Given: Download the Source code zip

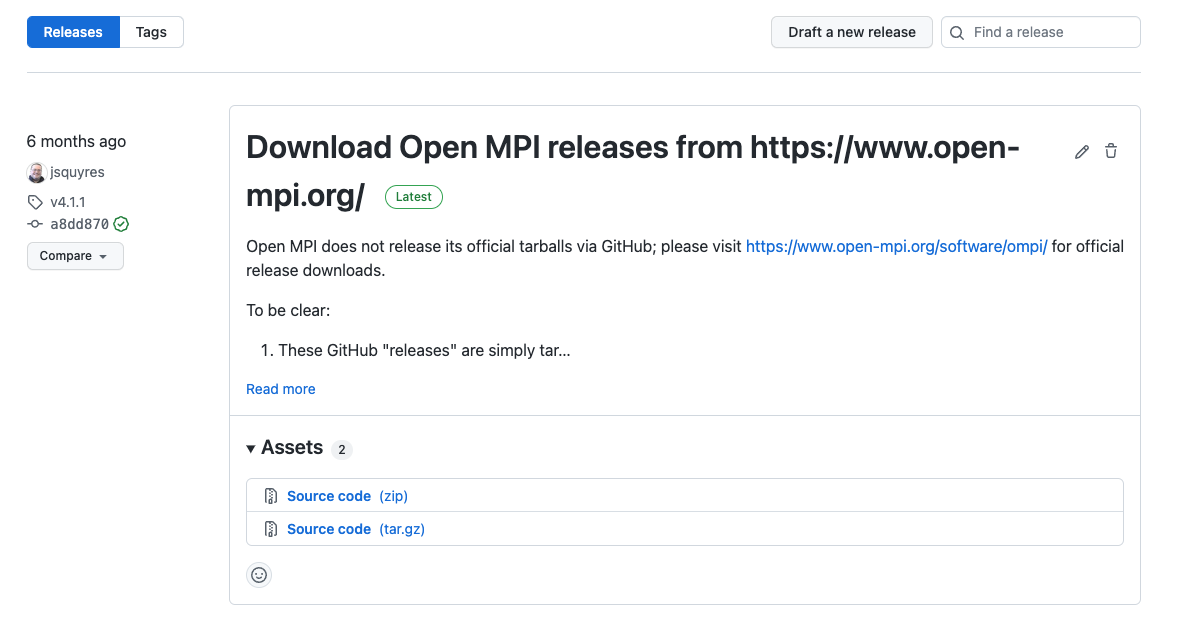Looking at the screenshot, I should [329, 496].
